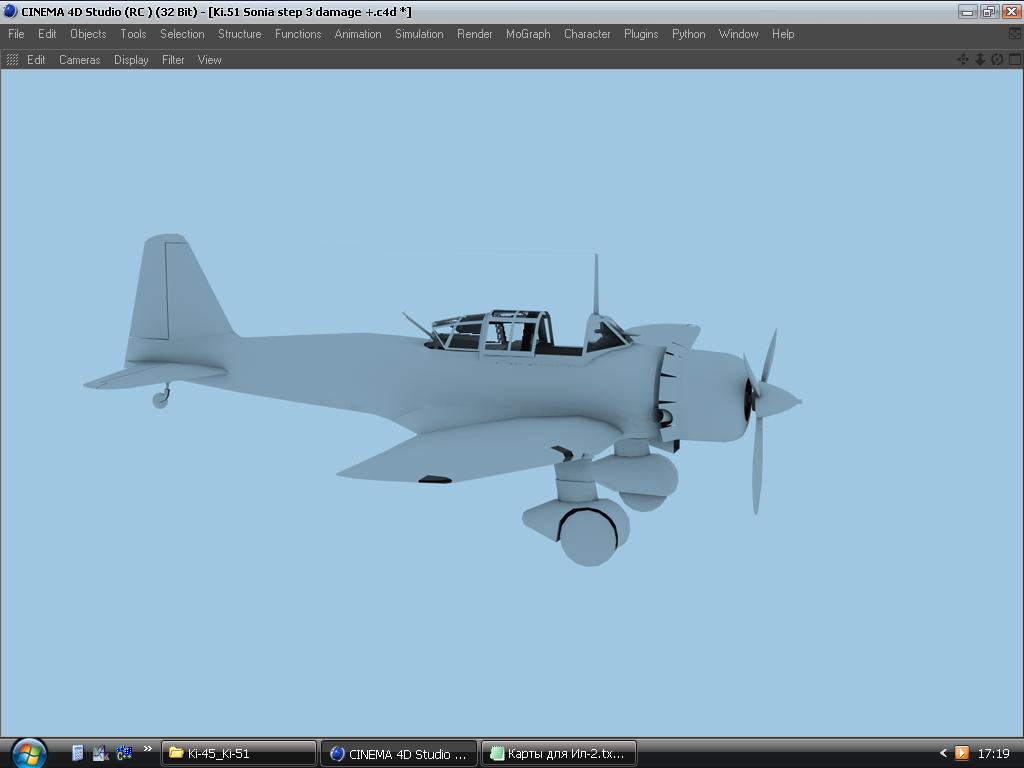Open the Windows Start orb
This screenshot has width=1024, height=768.
(x=27, y=752)
